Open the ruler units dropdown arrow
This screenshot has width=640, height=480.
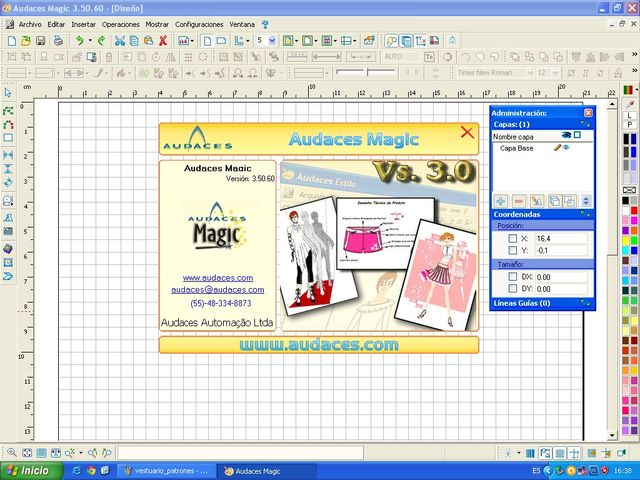pos(248,40)
